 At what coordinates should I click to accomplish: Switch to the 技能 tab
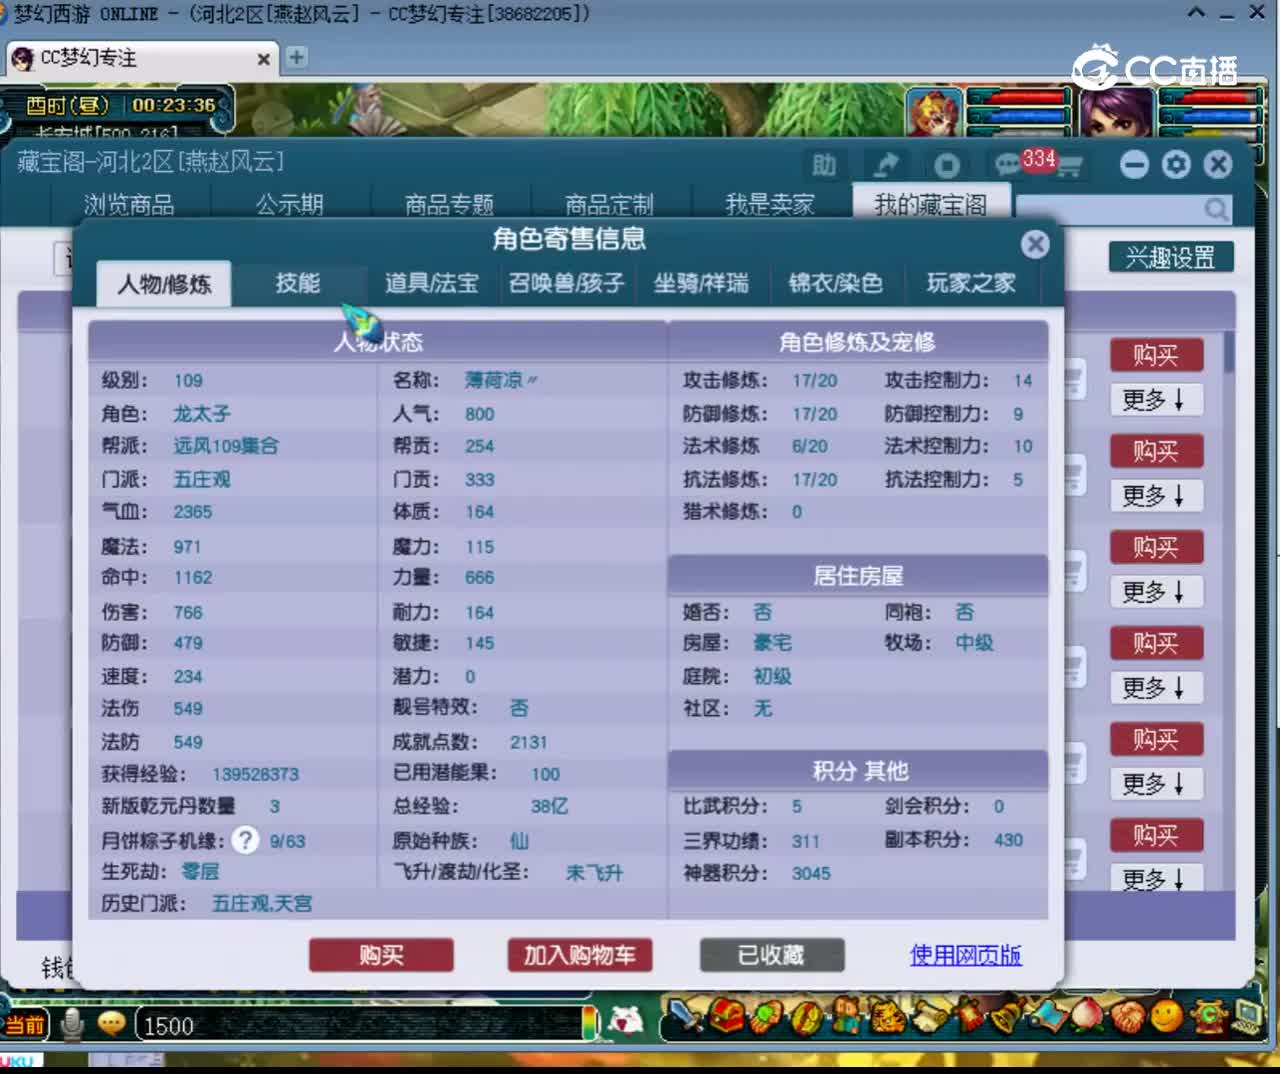298,283
